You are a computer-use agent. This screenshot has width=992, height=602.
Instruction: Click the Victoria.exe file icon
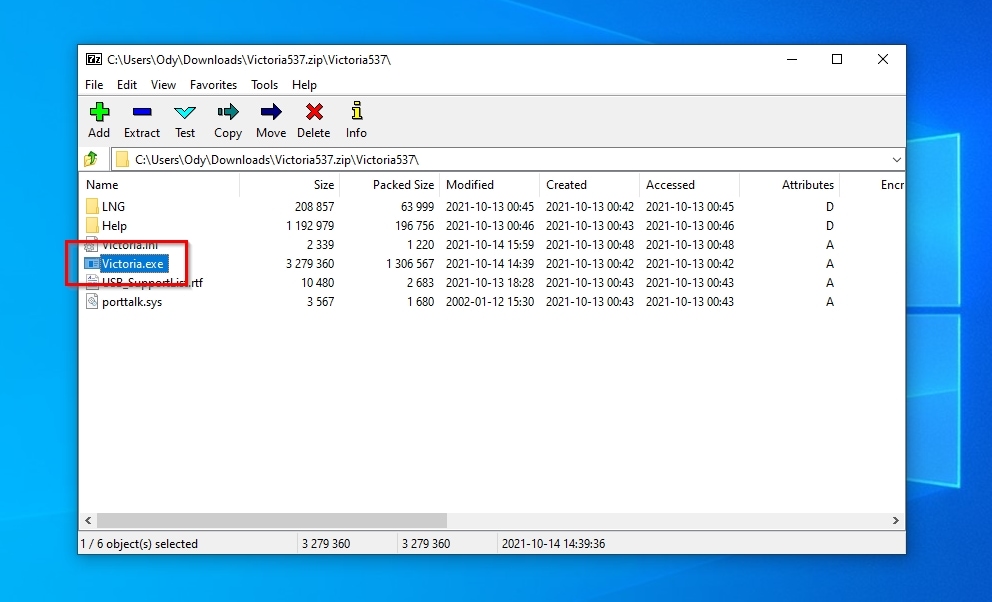pos(92,264)
